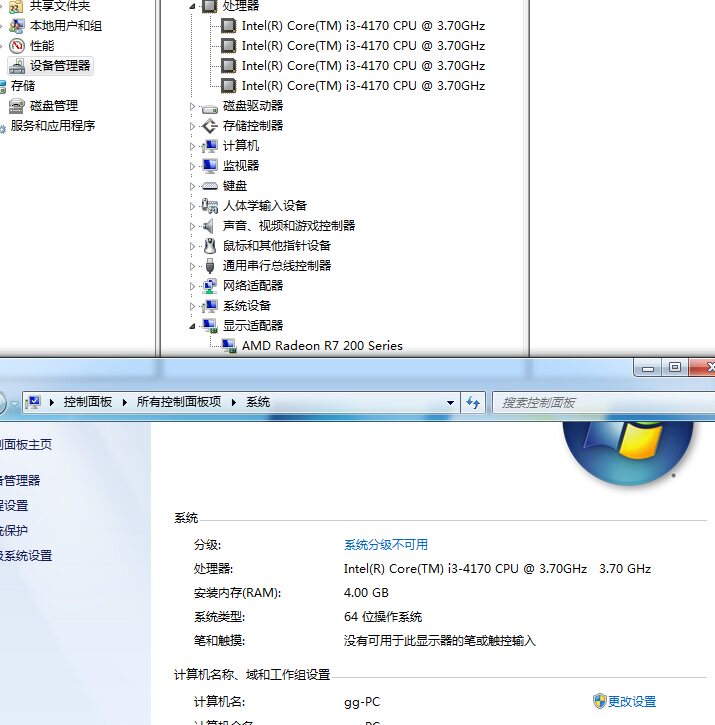Click 系统 in the breadcrumb
Screen dimensions: 715x725
point(258,402)
